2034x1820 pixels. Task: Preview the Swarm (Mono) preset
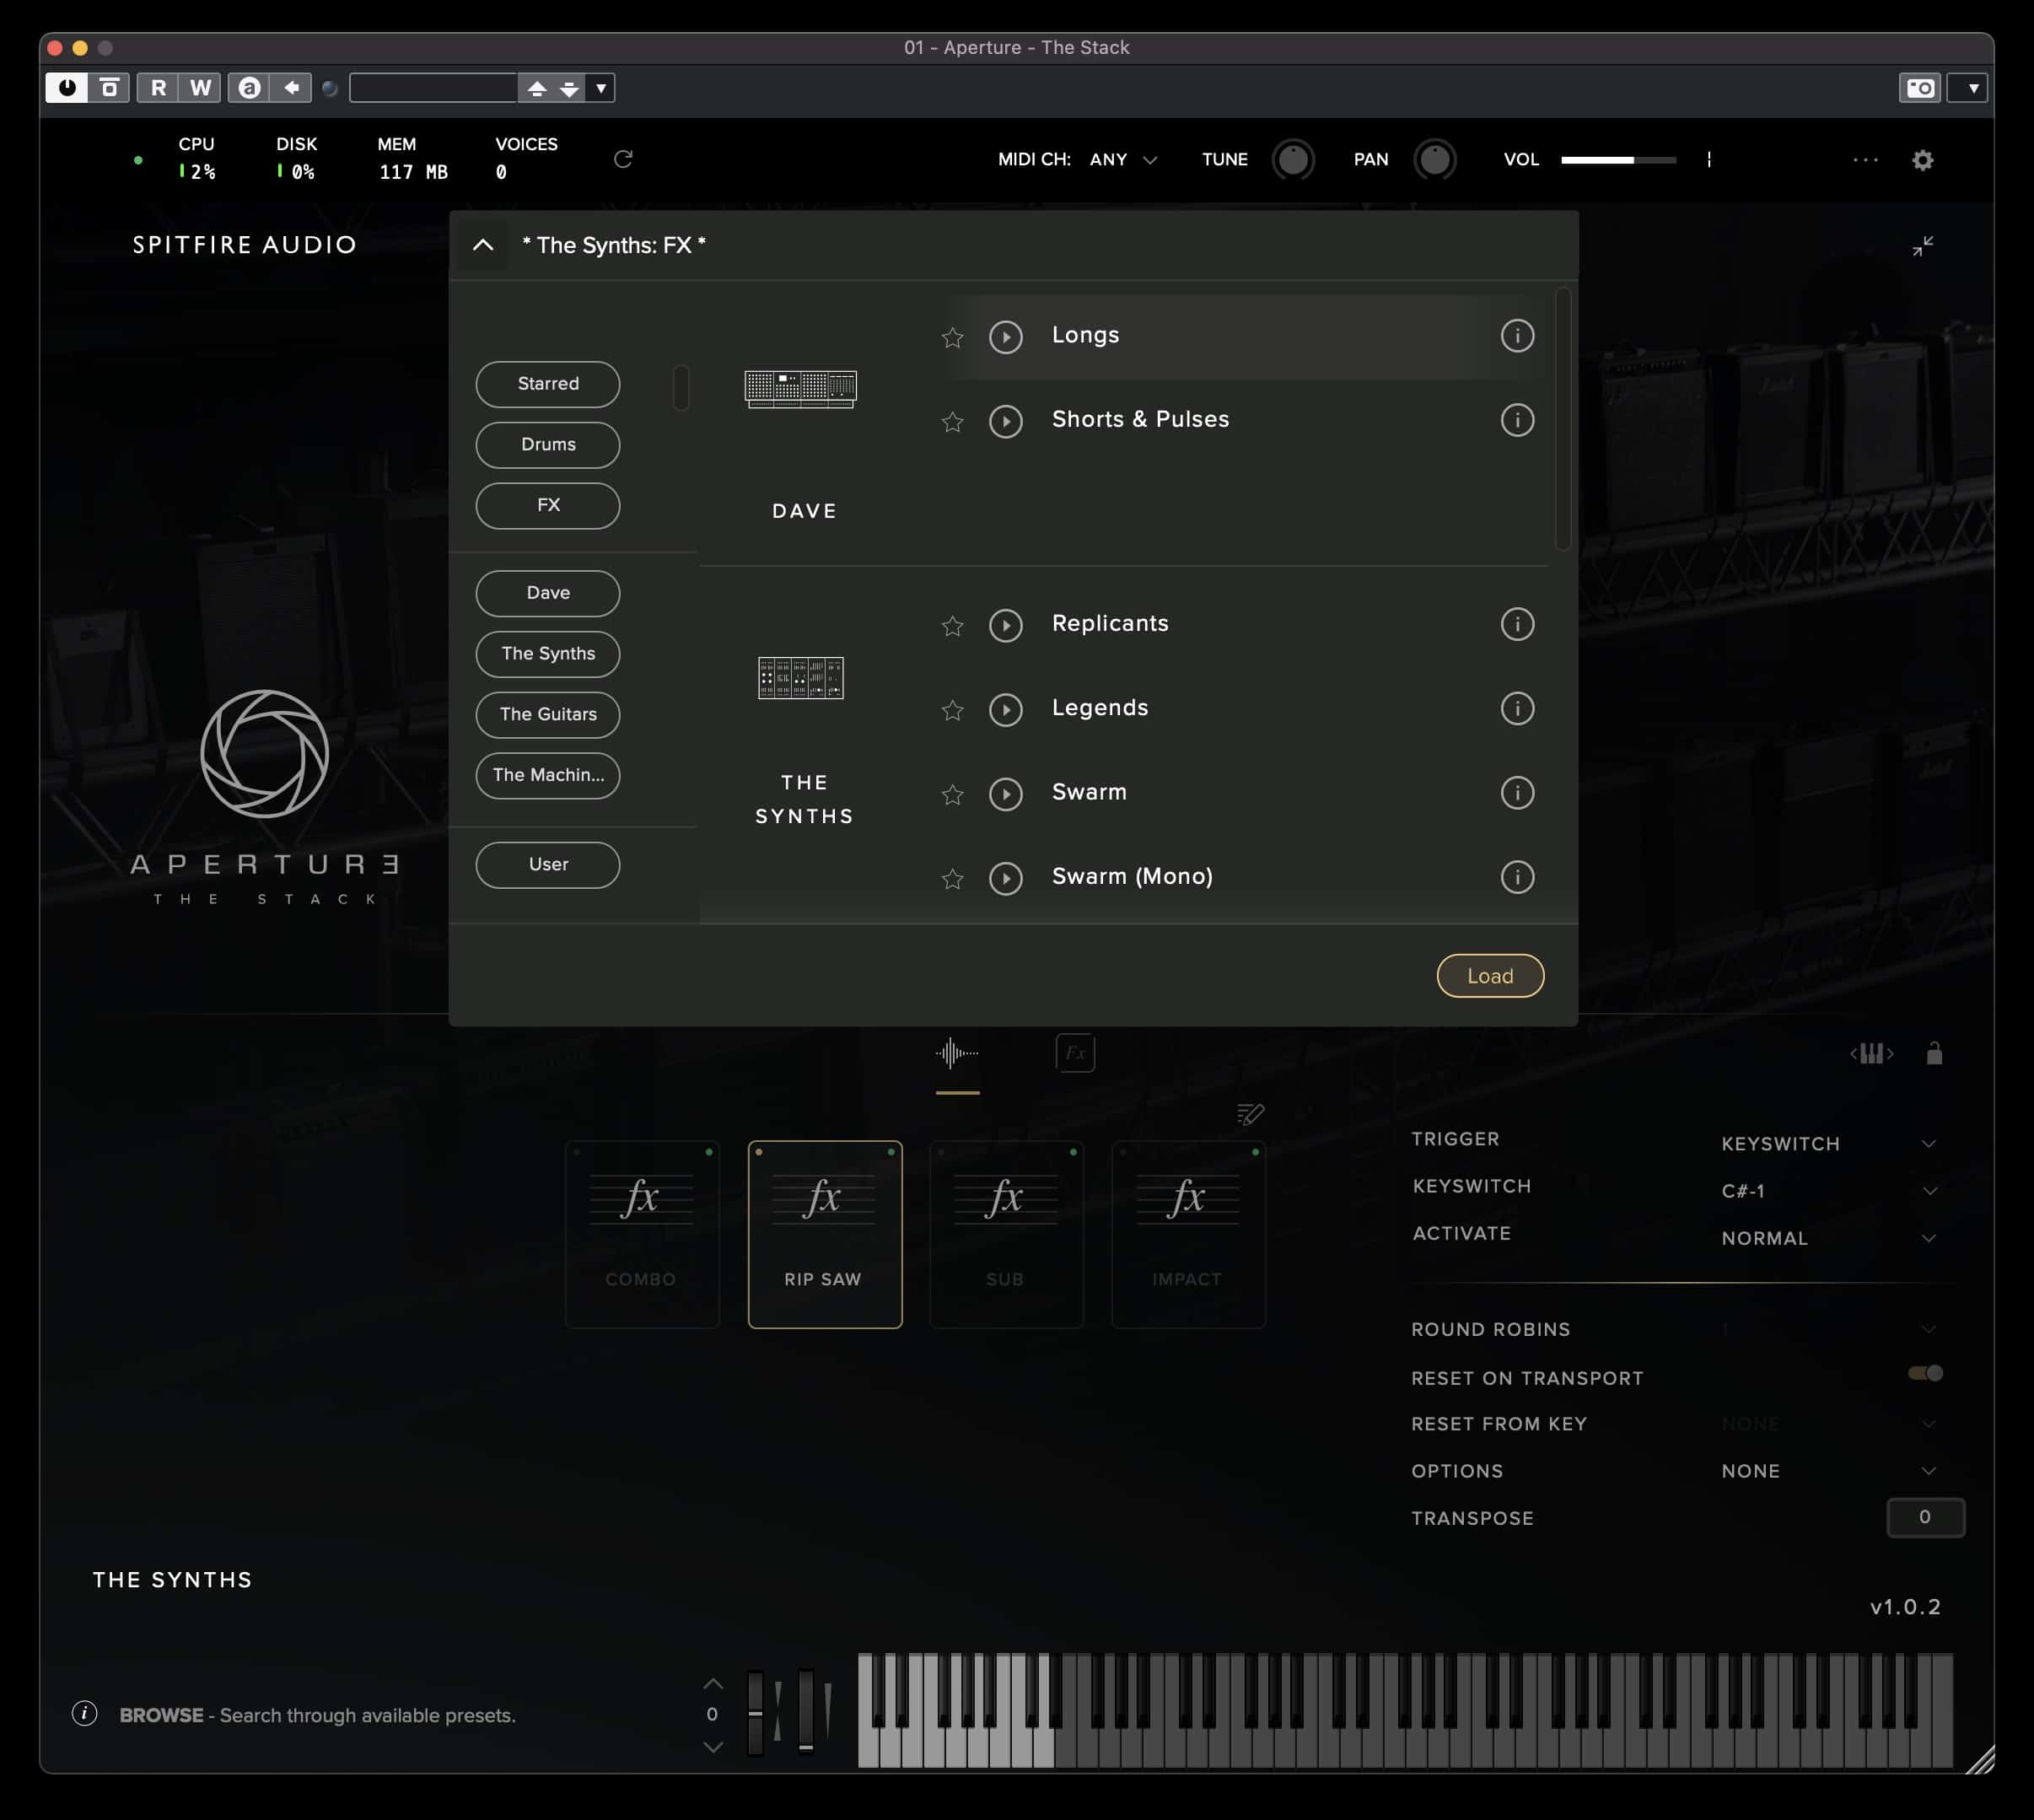point(1005,878)
